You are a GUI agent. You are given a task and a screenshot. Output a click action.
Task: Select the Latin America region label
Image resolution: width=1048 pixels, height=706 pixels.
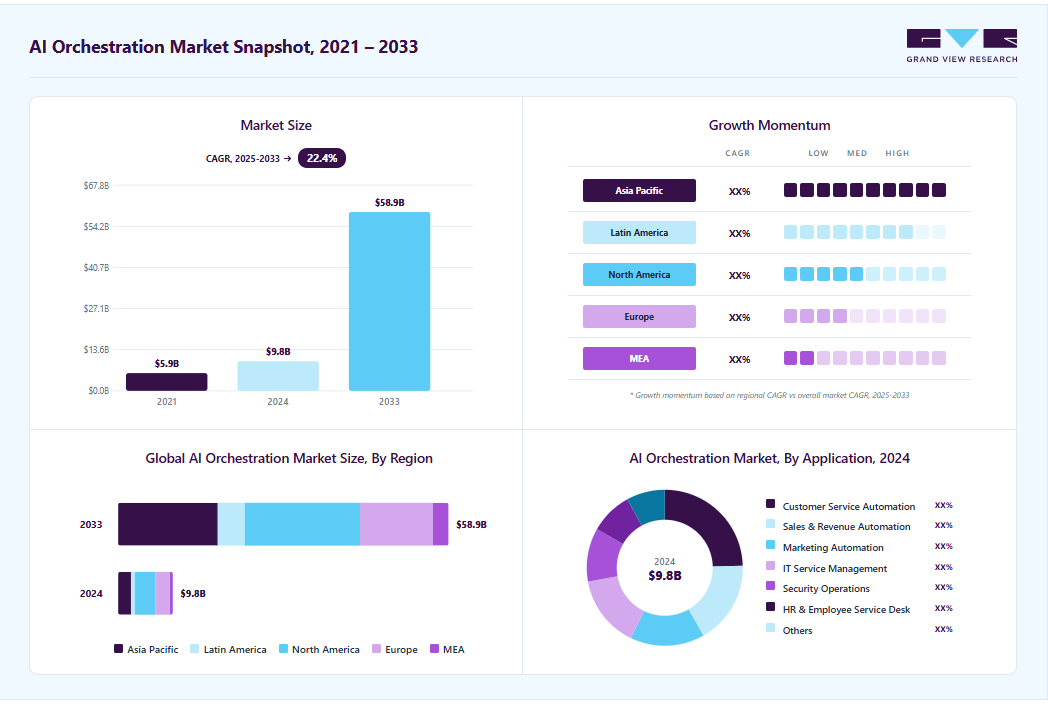point(639,233)
